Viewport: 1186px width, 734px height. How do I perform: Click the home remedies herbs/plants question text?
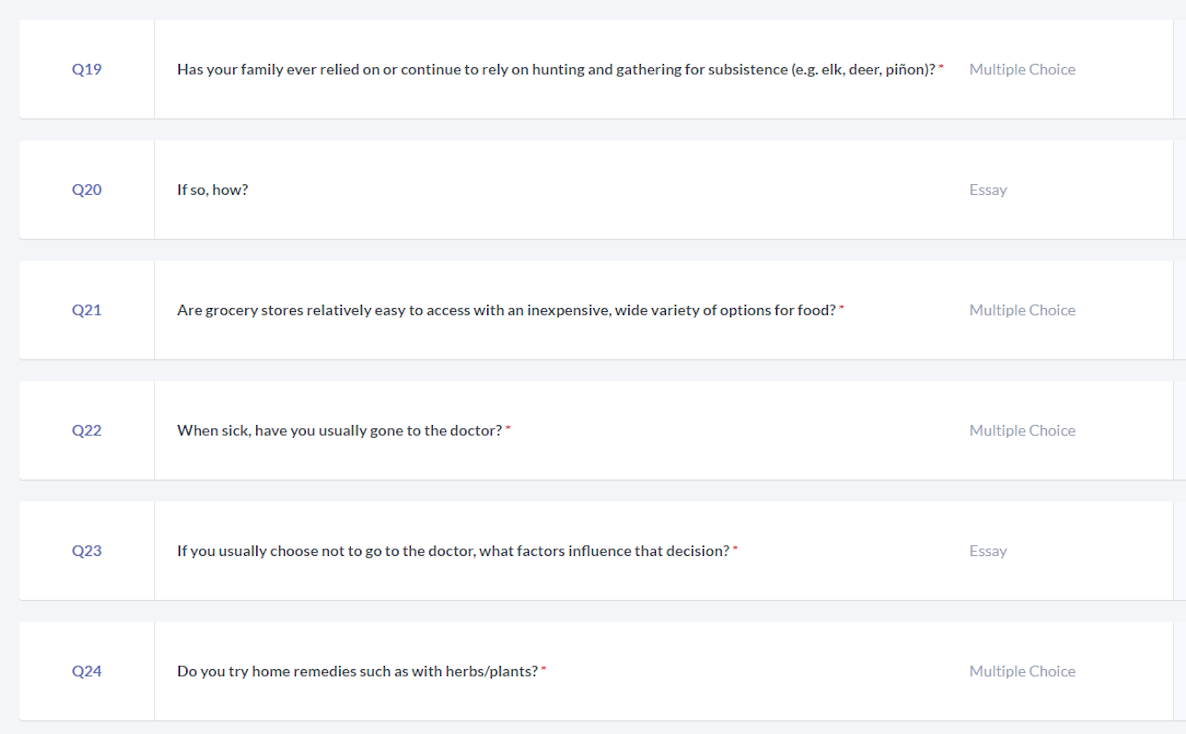tap(357, 671)
